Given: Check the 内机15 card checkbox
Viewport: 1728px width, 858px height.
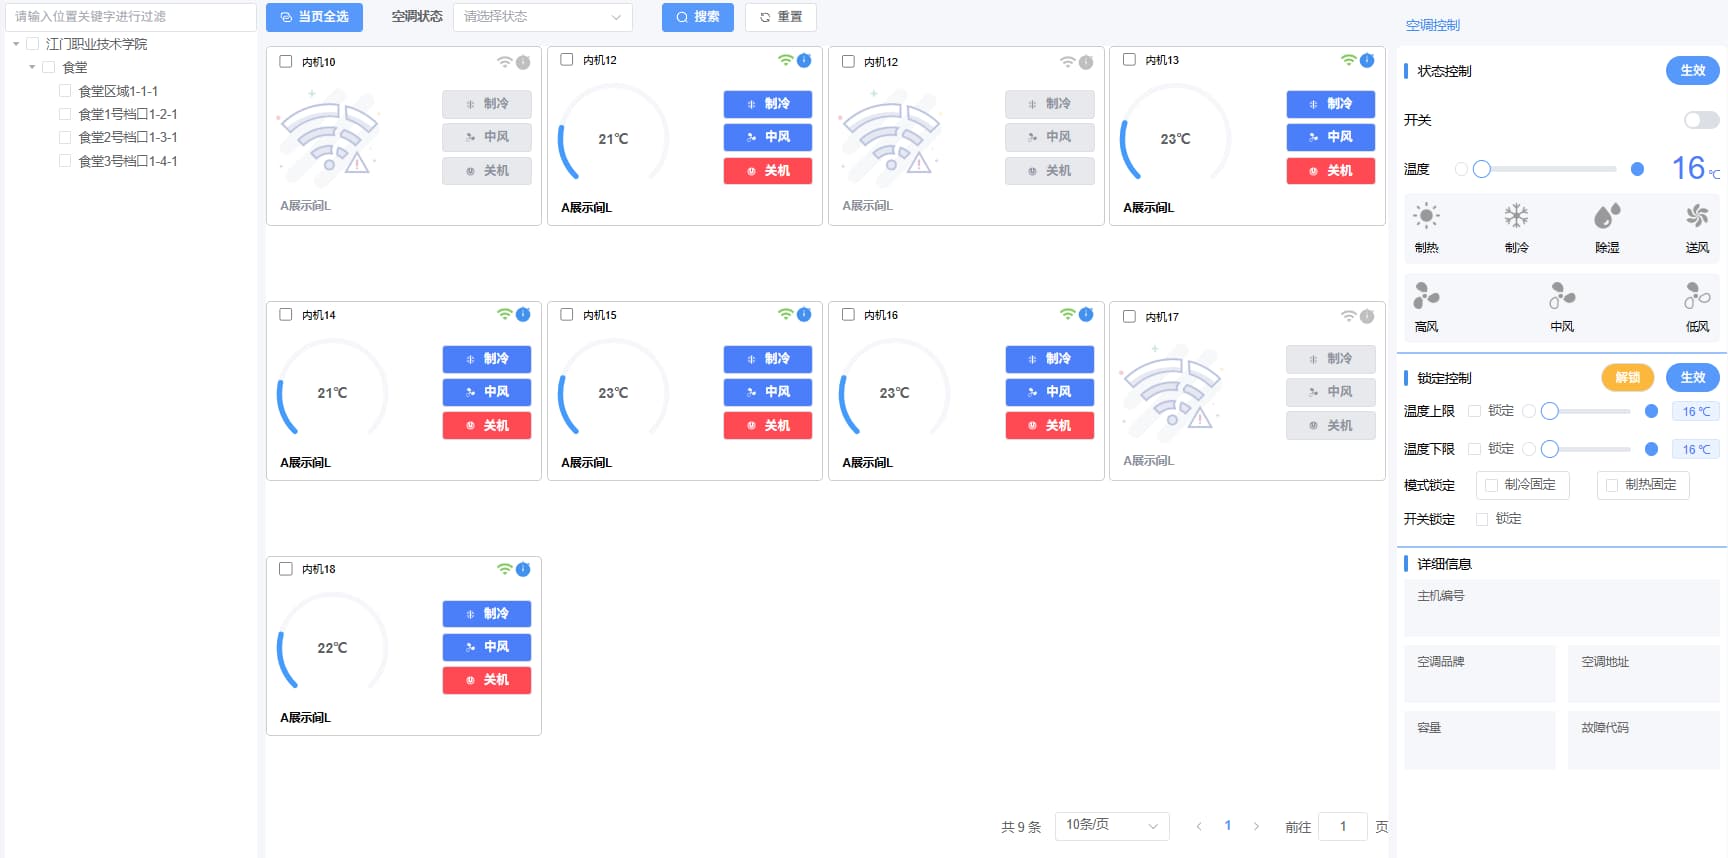Looking at the screenshot, I should 567,314.
